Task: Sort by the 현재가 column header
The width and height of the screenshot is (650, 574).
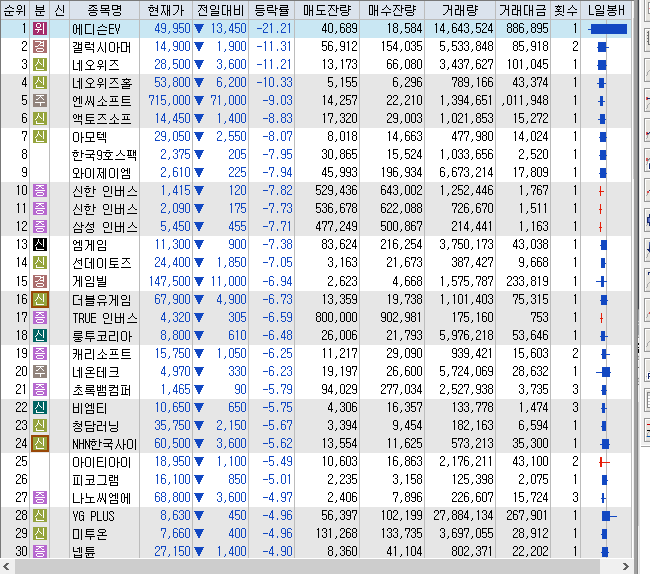Action: click(x=166, y=10)
